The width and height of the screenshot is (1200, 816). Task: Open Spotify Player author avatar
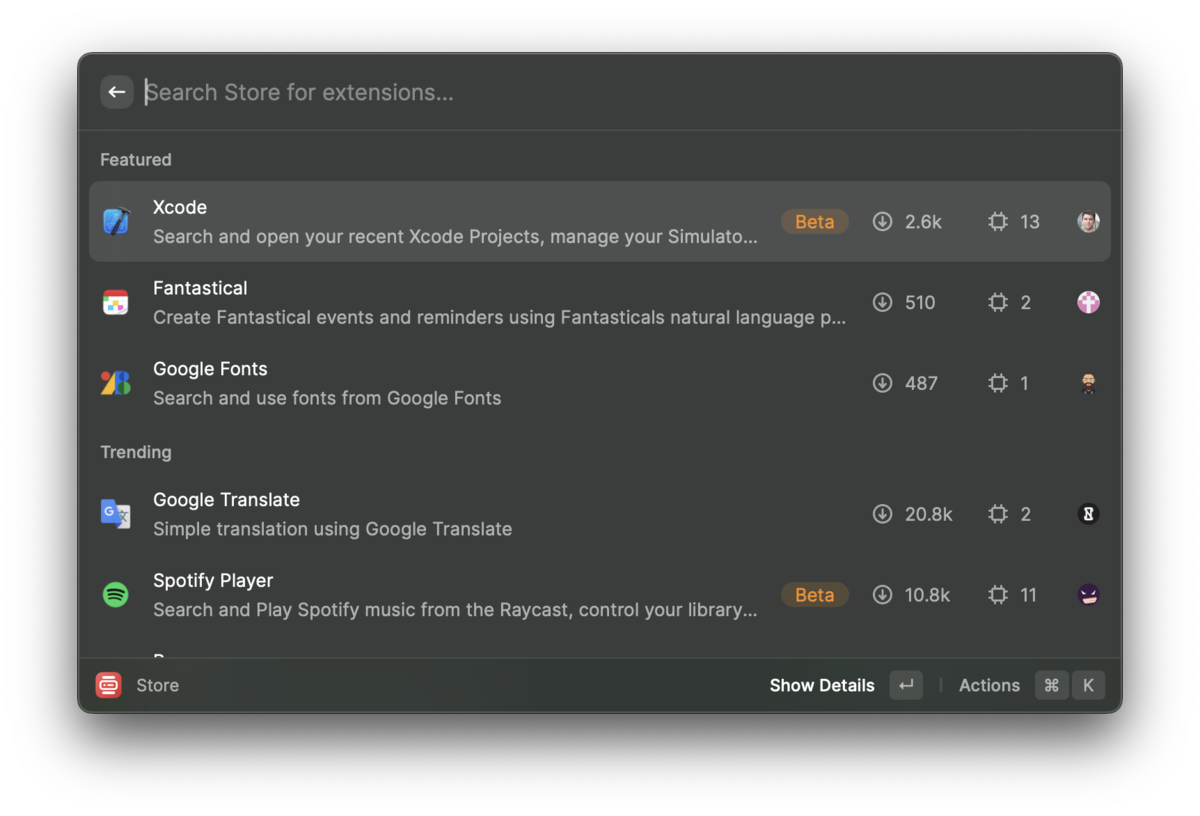click(1088, 595)
